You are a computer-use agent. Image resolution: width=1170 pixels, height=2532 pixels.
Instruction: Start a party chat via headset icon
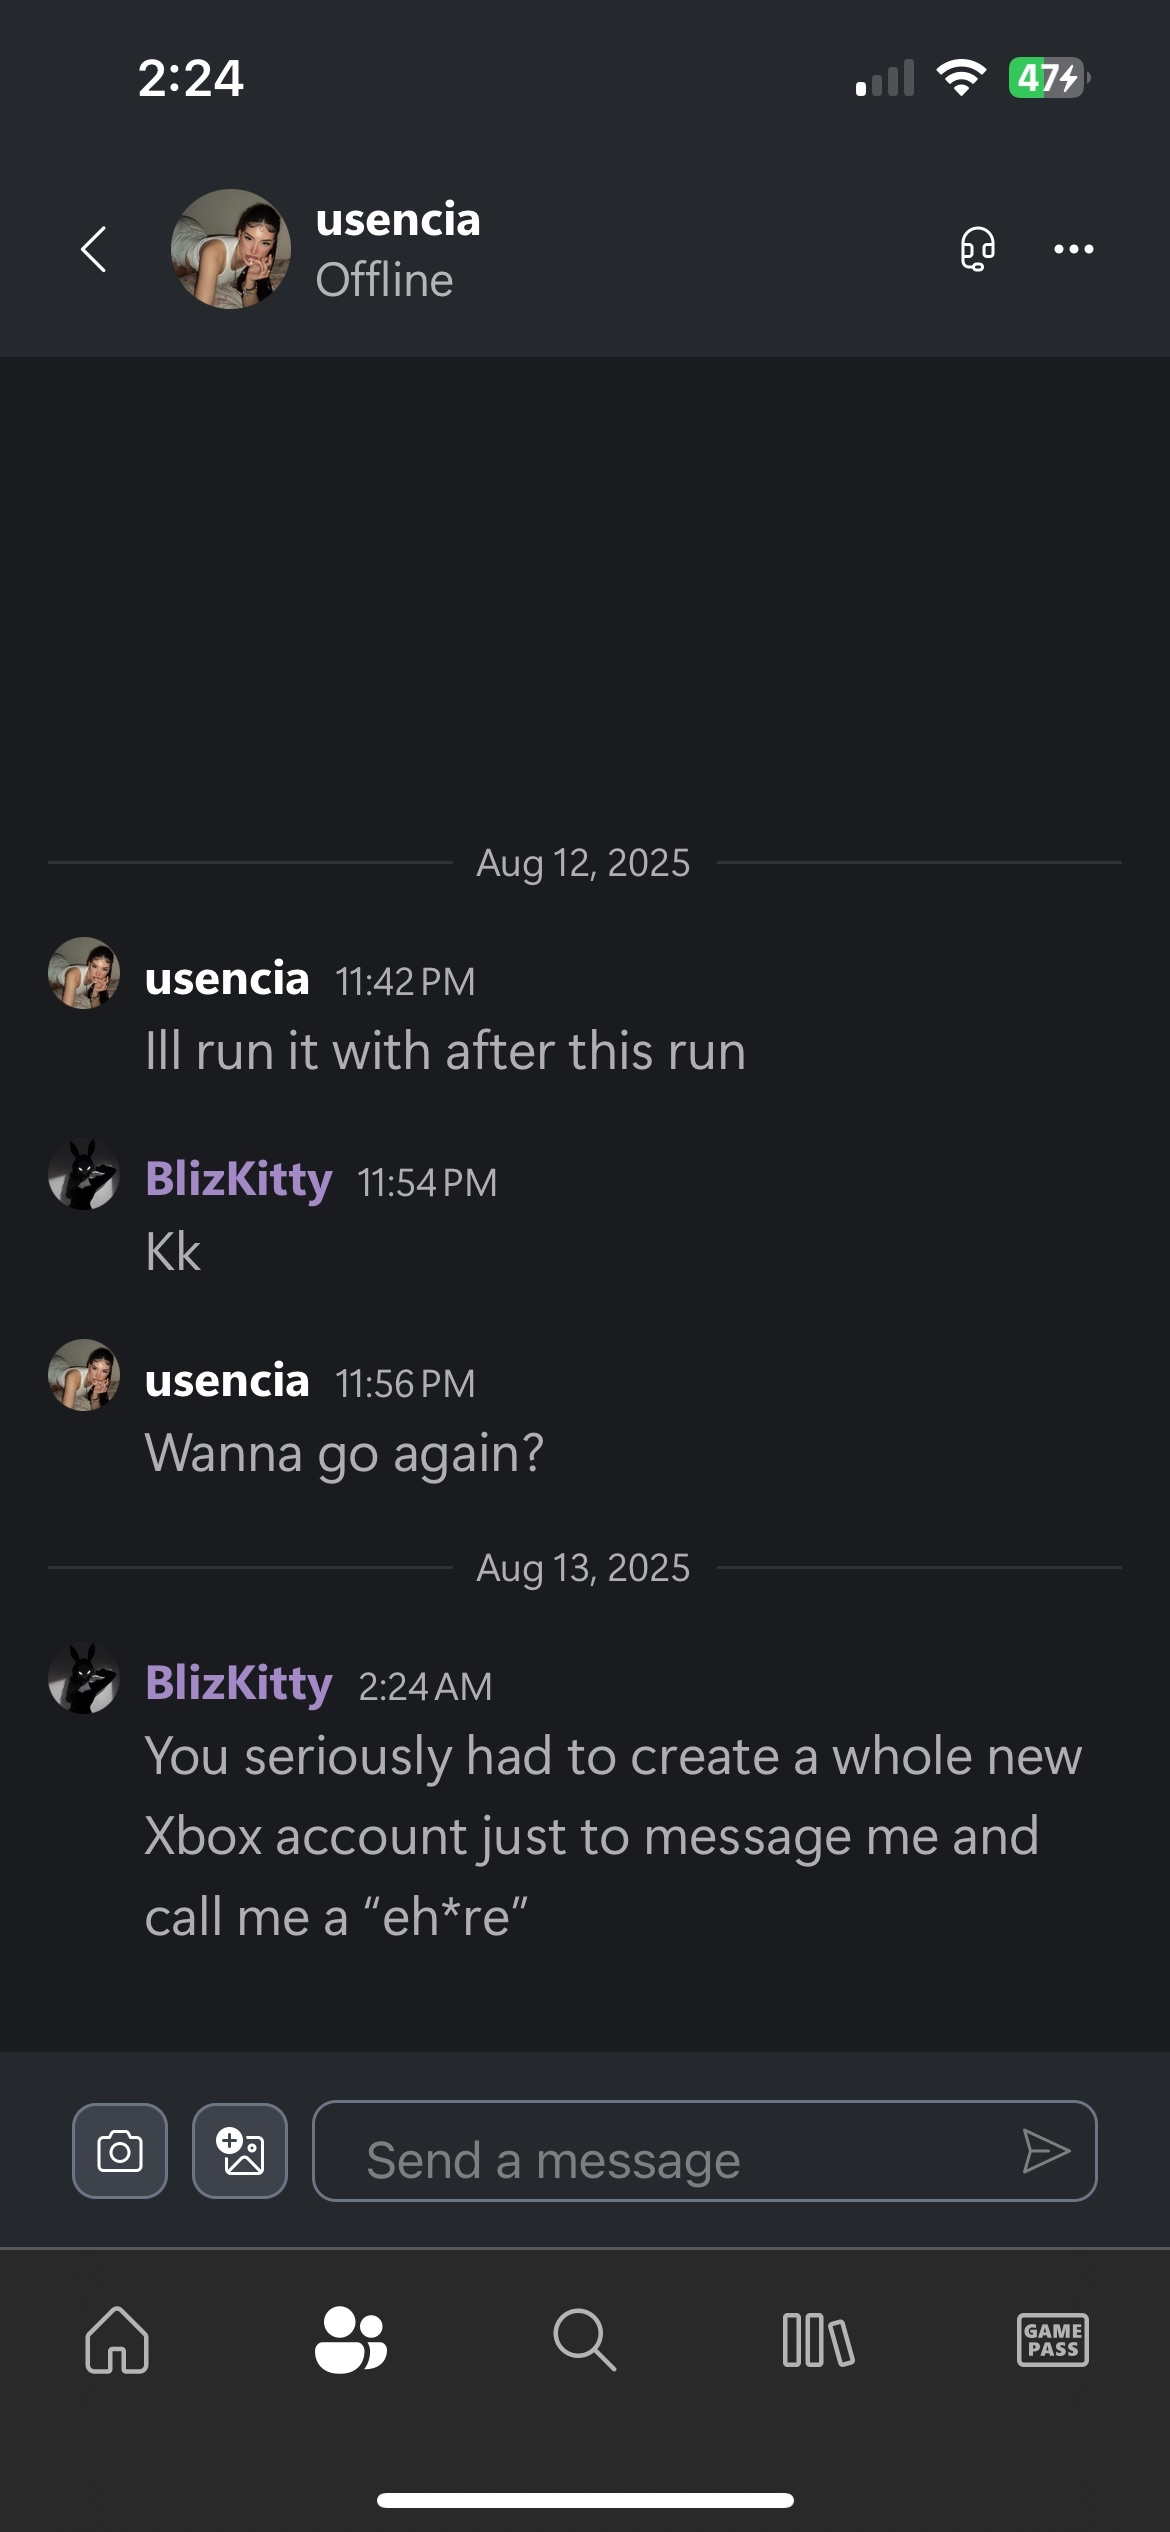pyautogui.click(x=977, y=248)
